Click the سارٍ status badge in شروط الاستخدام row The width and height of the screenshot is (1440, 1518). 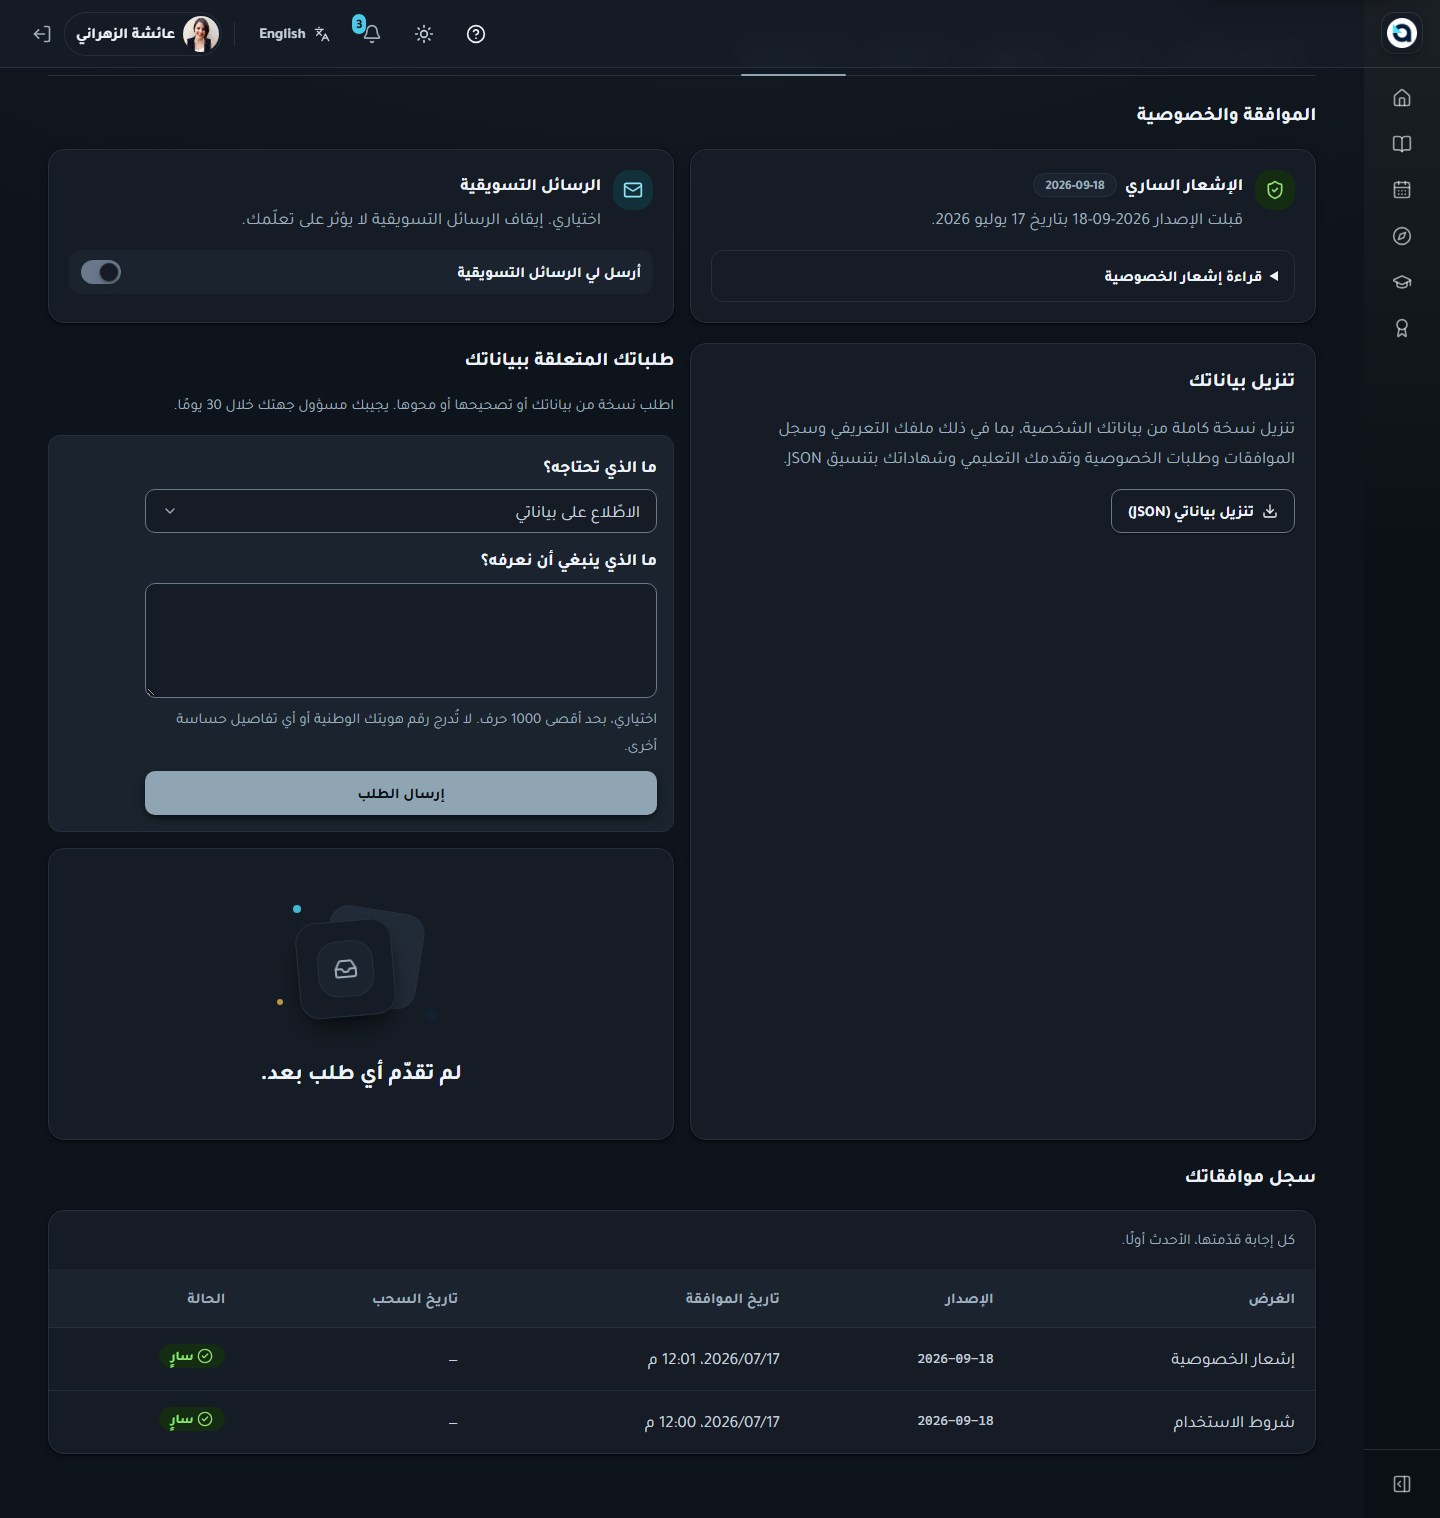[191, 1419]
